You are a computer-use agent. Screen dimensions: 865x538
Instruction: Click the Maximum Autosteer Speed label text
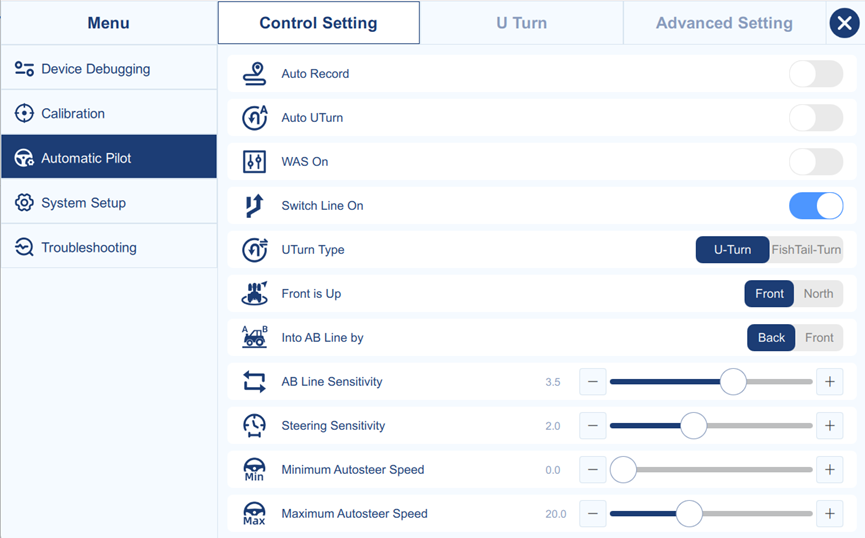[x=354, y=514]
